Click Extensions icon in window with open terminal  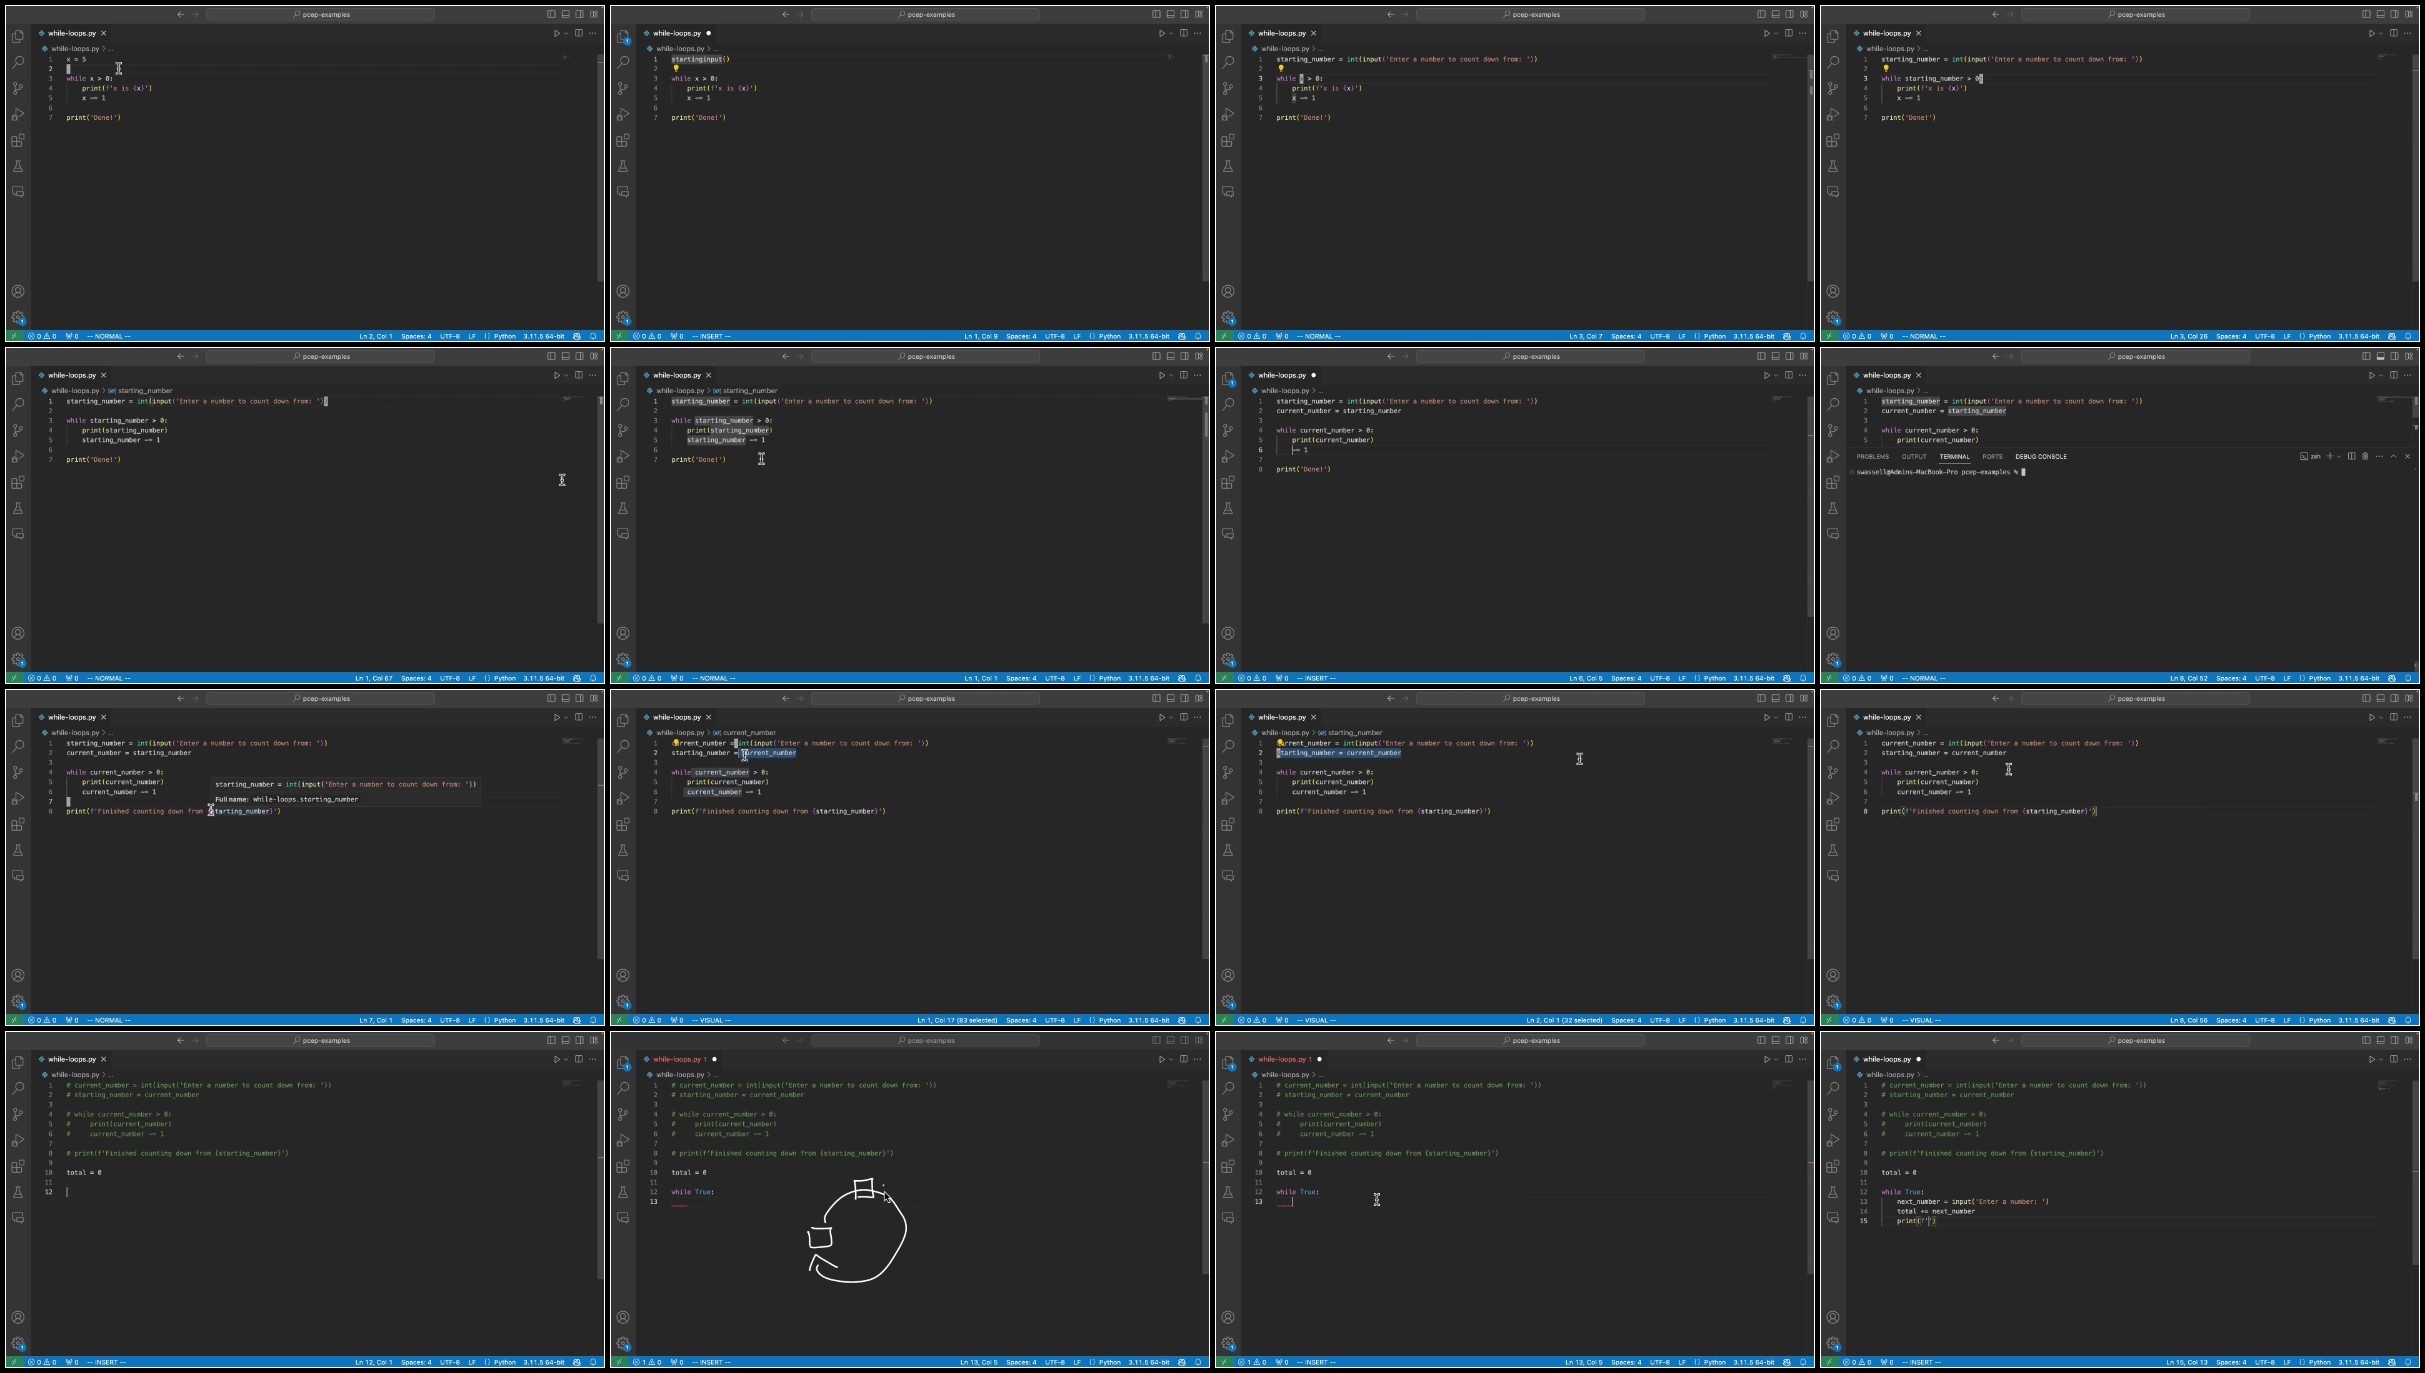(x=1832, y=482)
